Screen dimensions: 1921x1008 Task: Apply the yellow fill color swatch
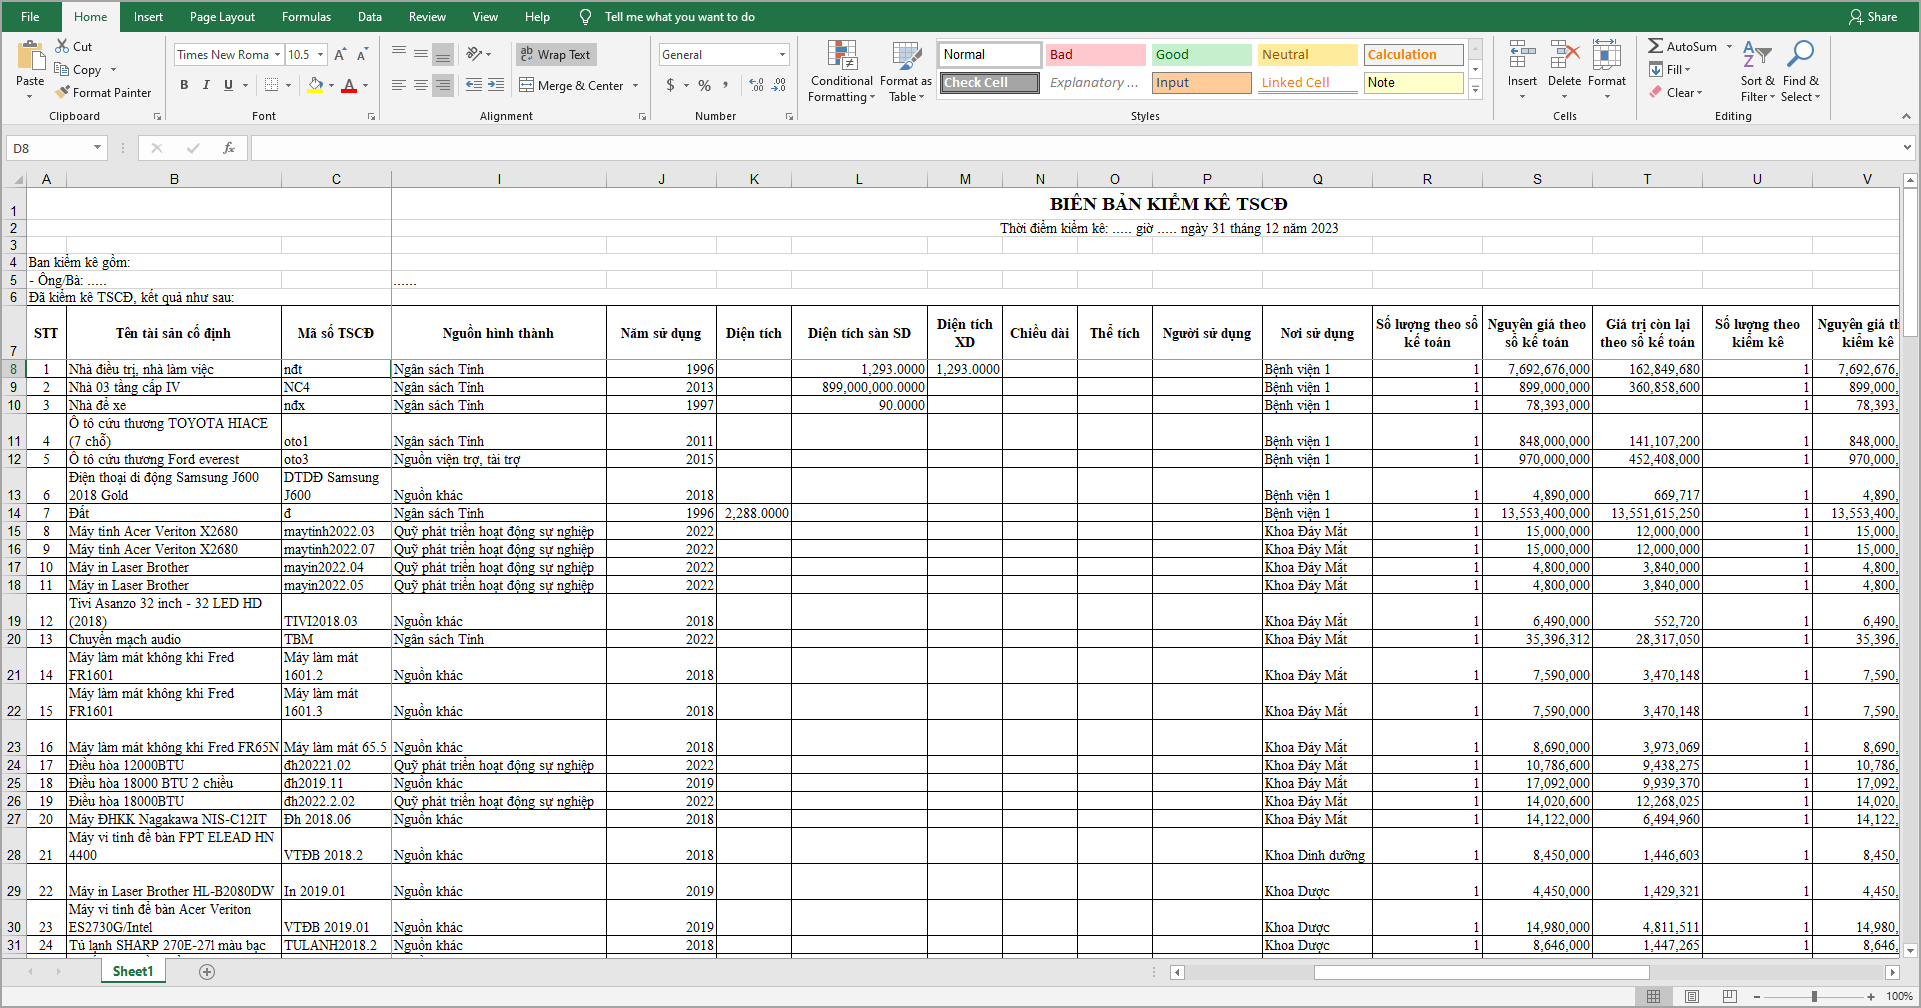[315, 85]
